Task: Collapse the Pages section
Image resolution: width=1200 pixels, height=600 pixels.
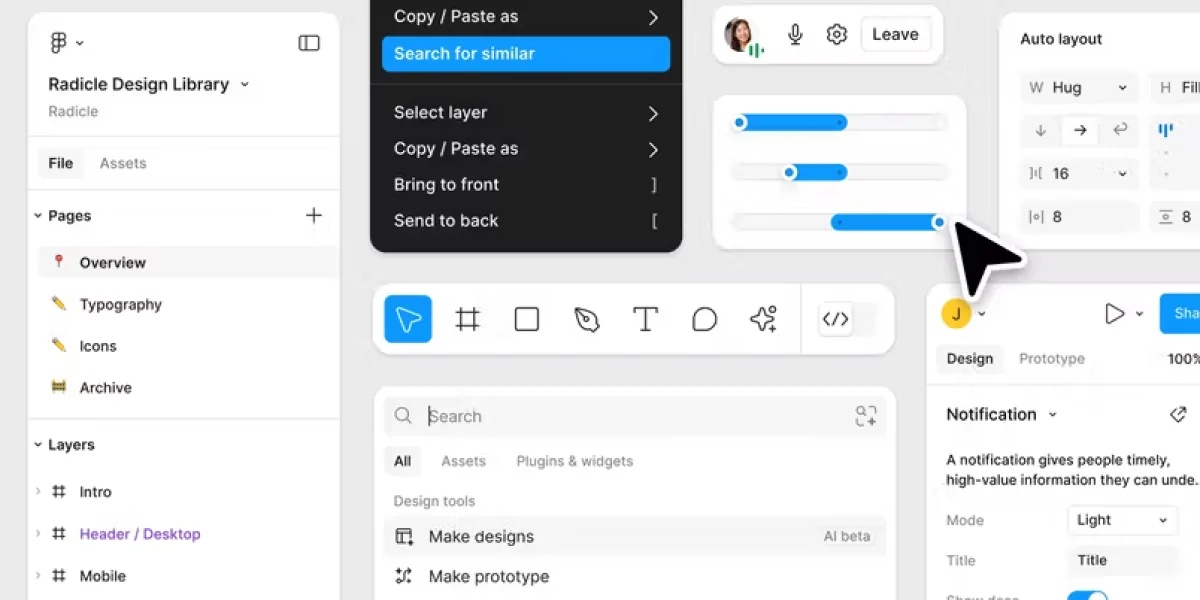Action: [x=38, y=216]
